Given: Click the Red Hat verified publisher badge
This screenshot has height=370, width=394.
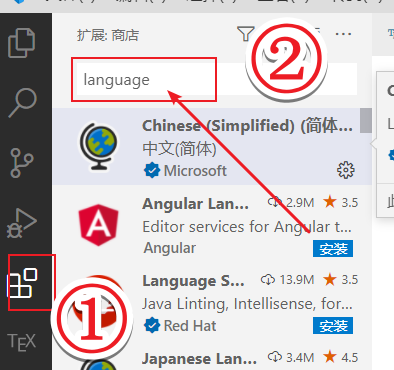Looking at the screenshot, I should [152, 326].
